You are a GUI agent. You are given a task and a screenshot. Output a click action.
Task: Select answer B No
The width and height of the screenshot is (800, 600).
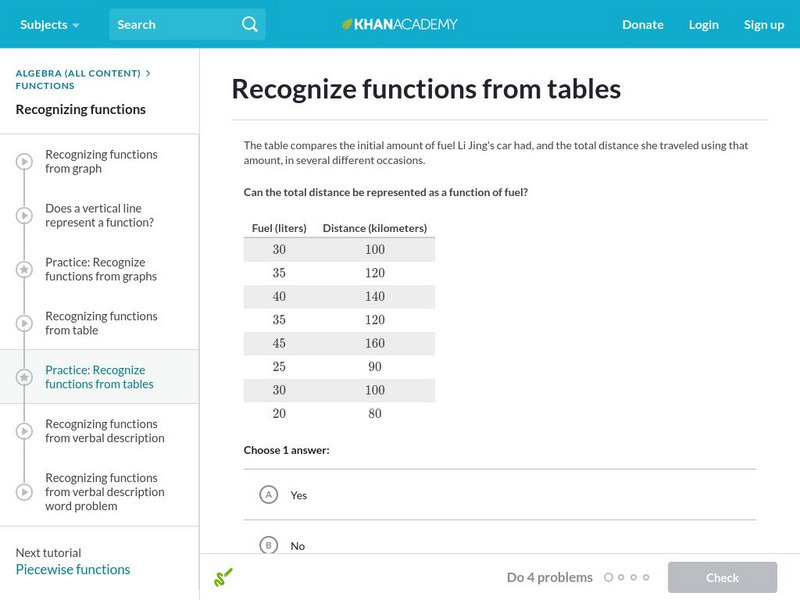point(268,545)
